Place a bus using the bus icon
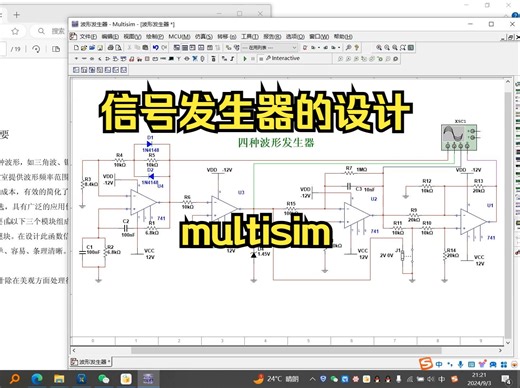 (232, 58)
